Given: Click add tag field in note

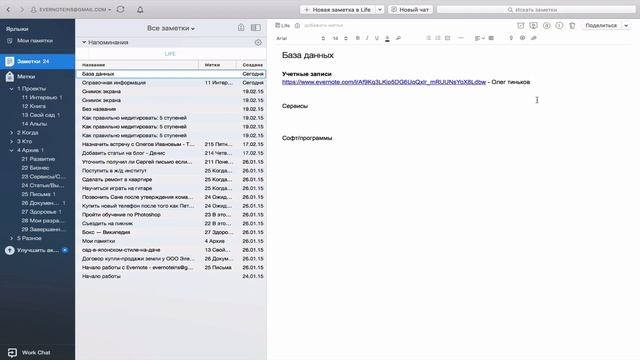Looking at the screenshot, I should 323,25.
